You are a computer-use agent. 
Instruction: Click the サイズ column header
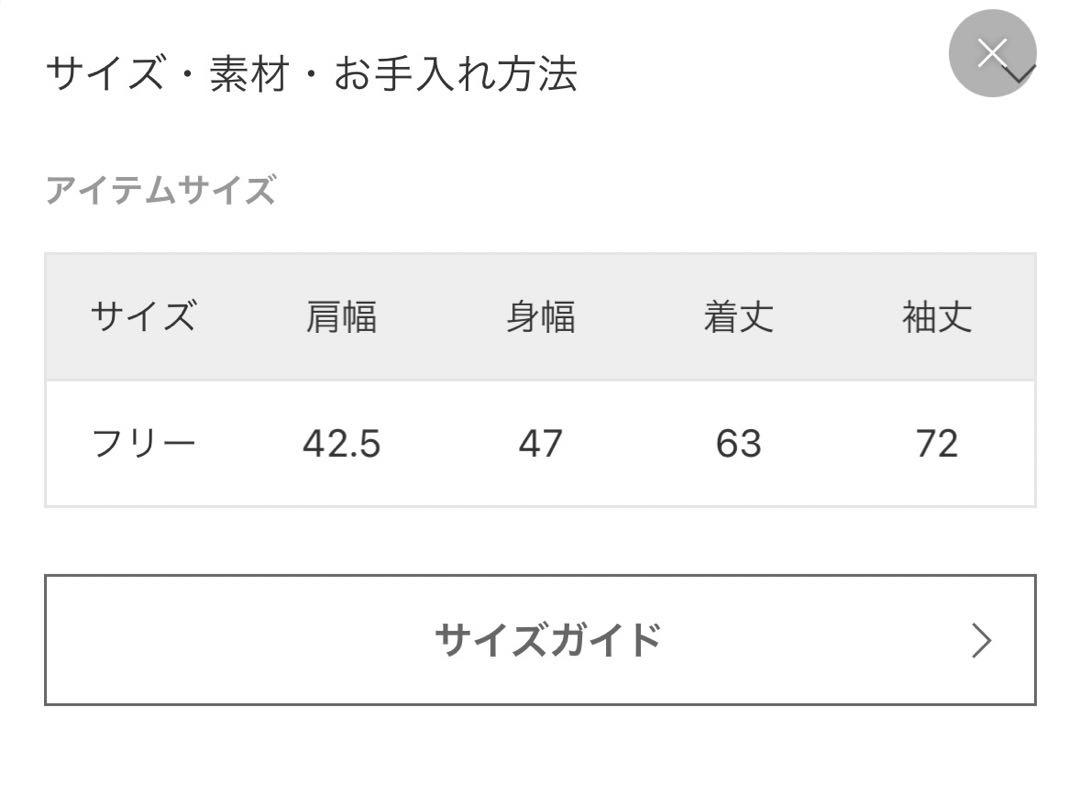pos(143,317)
